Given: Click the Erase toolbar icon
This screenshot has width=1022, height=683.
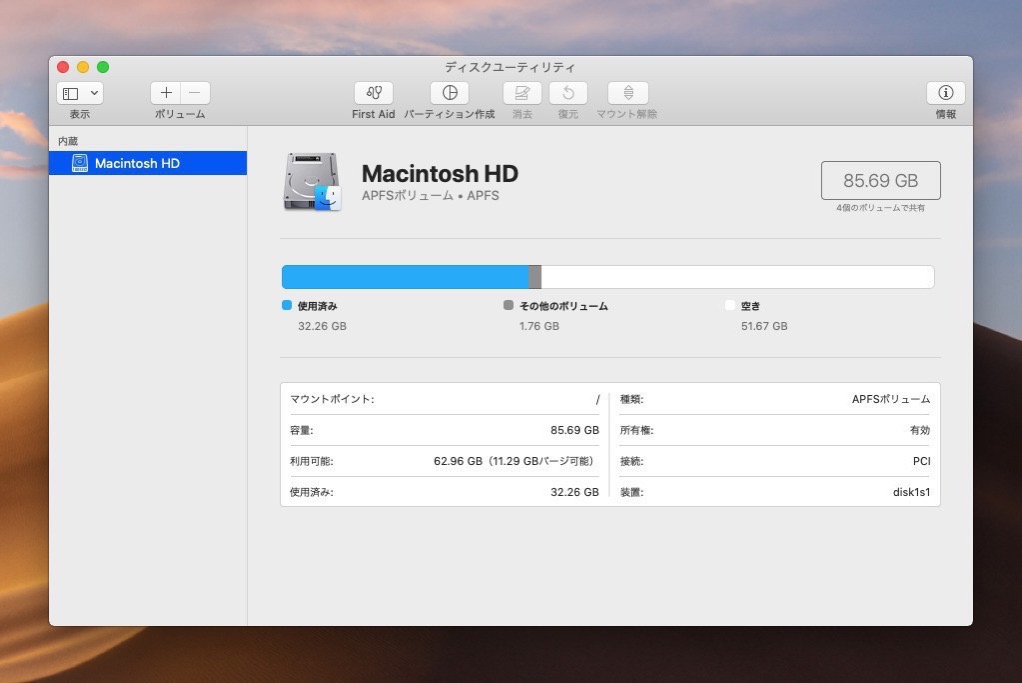Looking at the screenshot, I should point(522,93).
